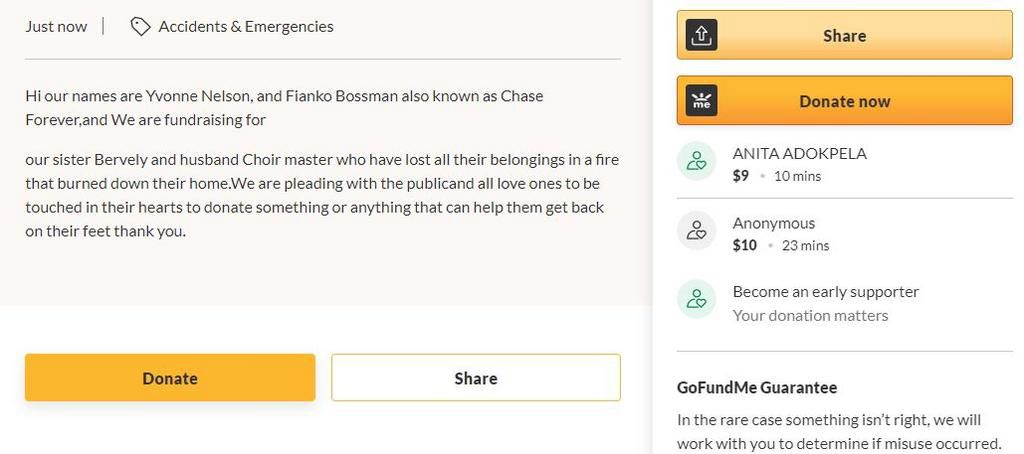This screenshot has width=1024, height=454.
Task: Click the share upload icon in sidebar
Action: [701, 35]
